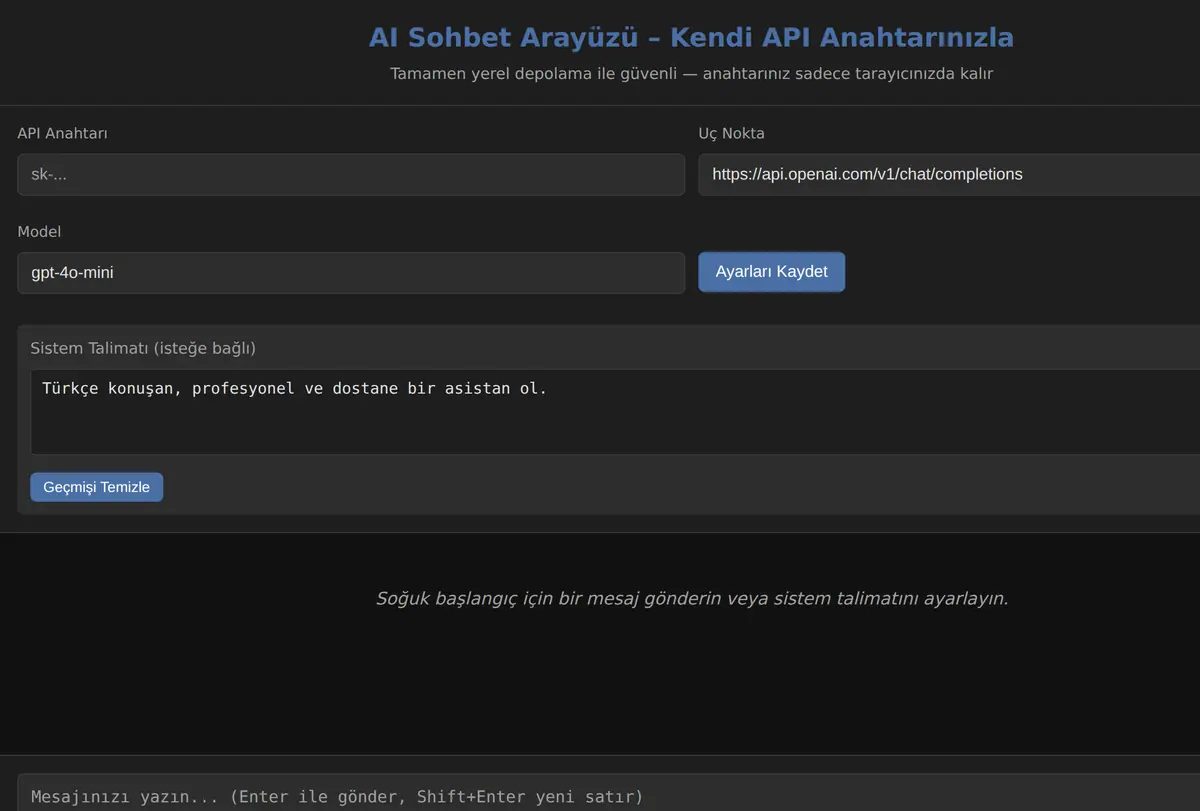Click the API Anahtarı label
Viewport: 1200px width, 811px height.
coord(62,133)
